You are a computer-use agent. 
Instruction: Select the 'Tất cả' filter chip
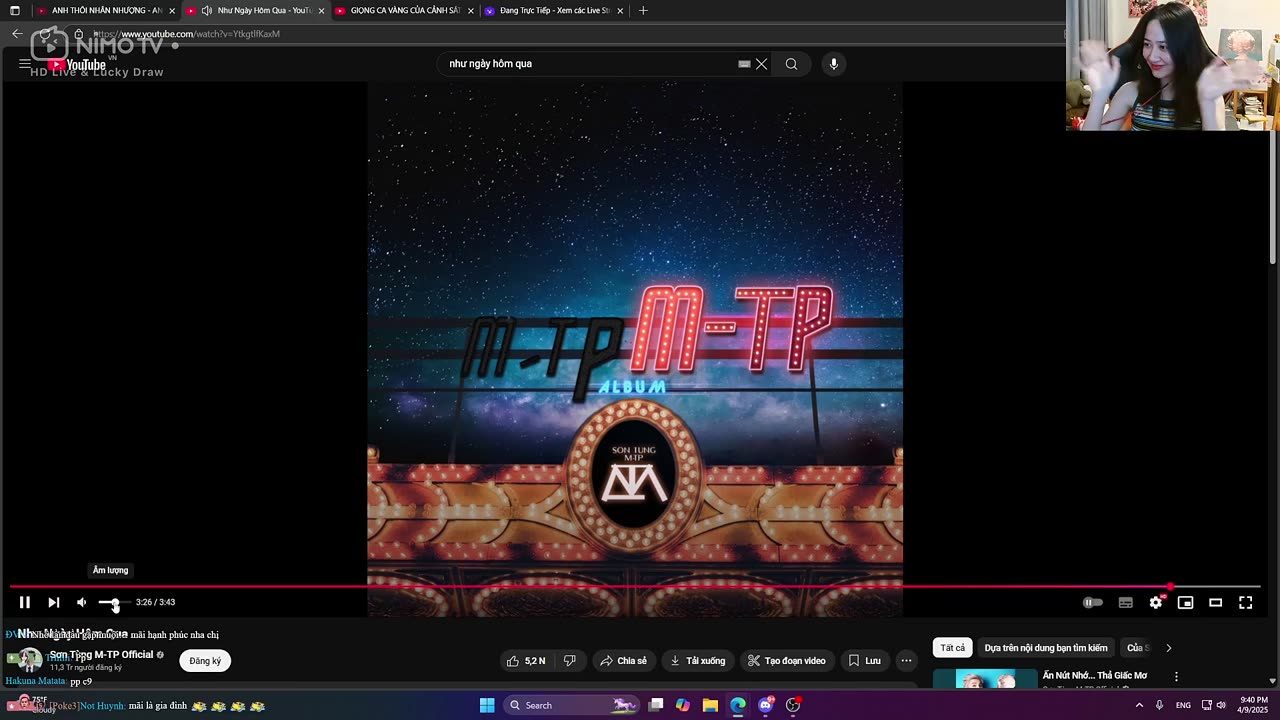tap(952, 648)
